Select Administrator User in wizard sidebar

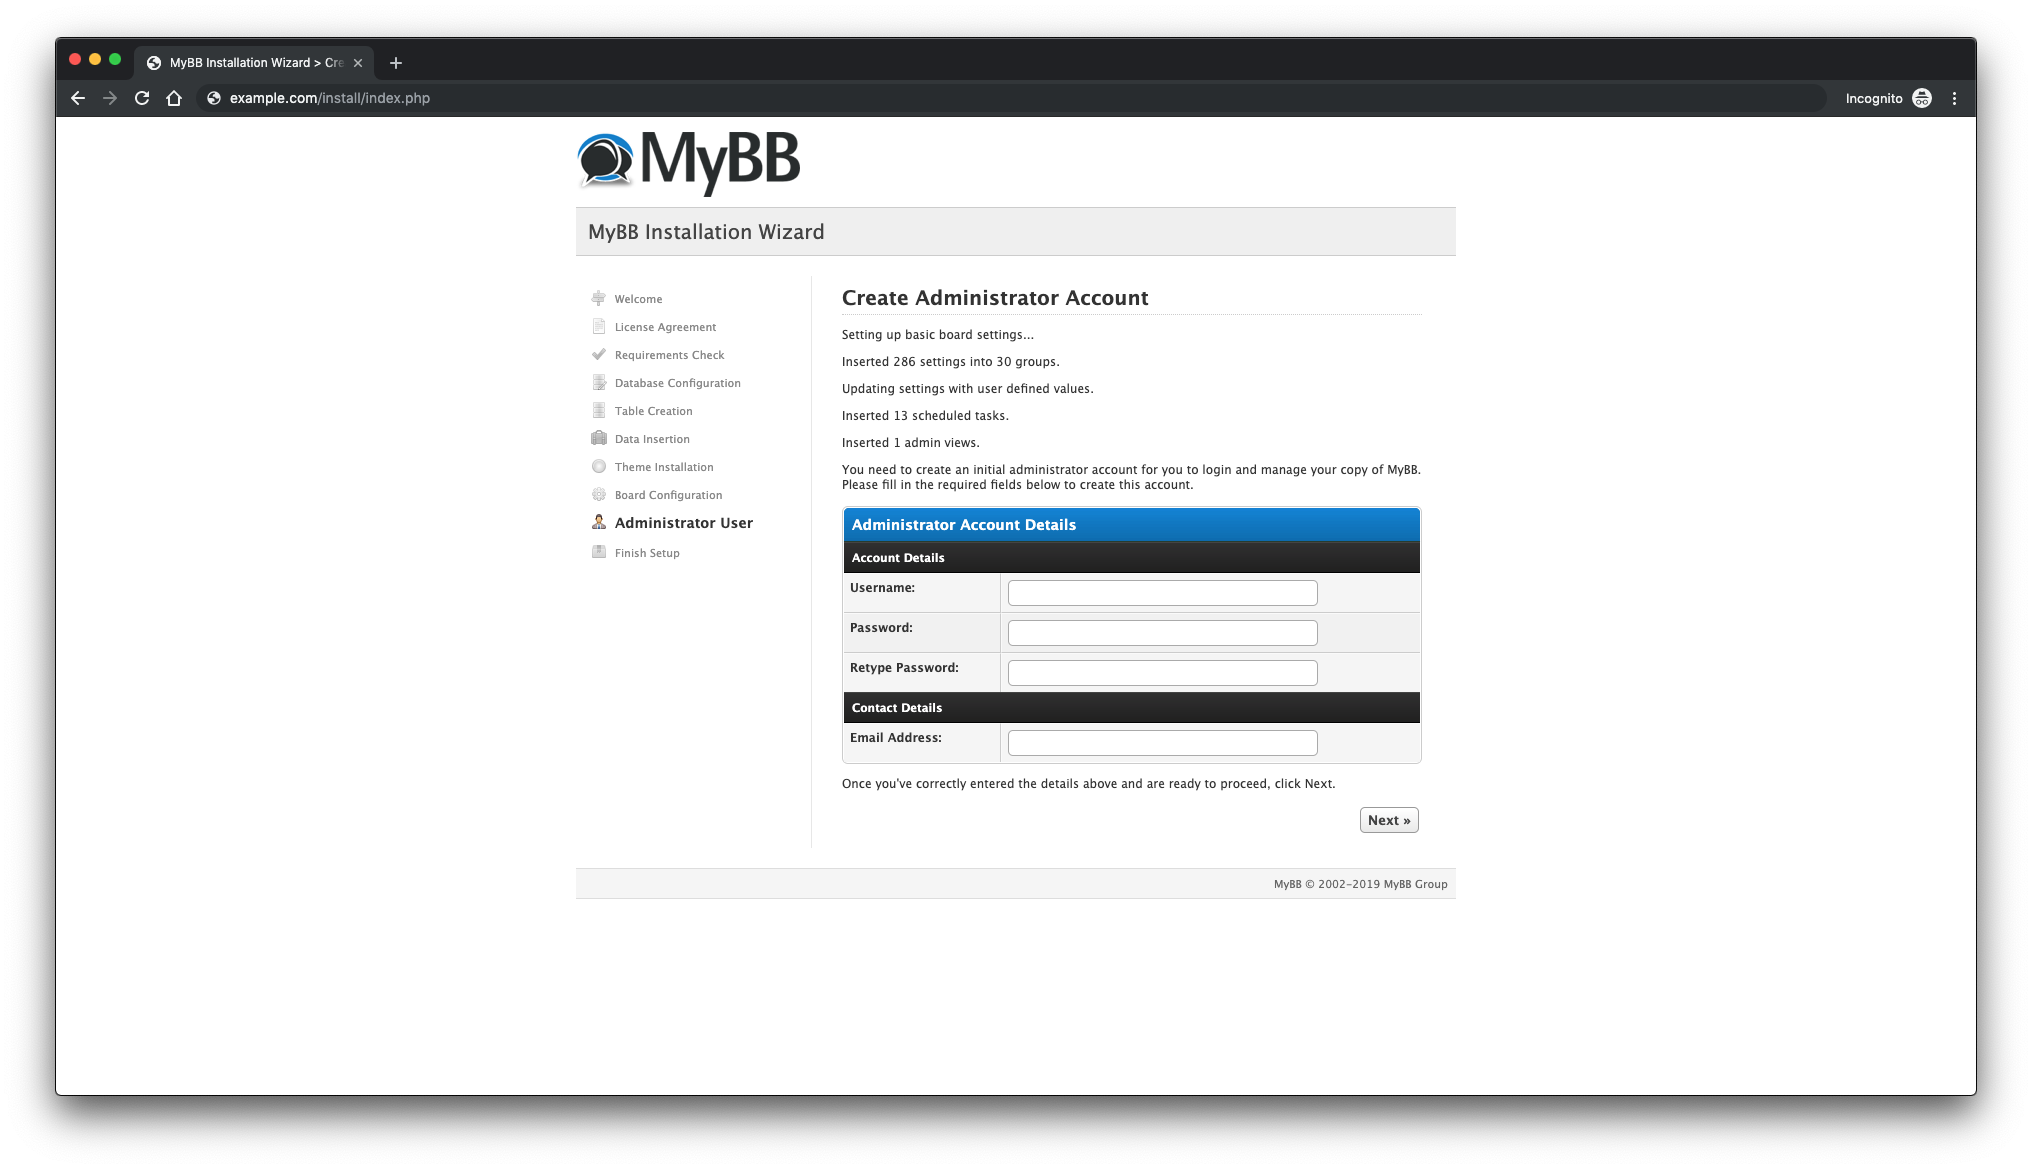[684, 522]
